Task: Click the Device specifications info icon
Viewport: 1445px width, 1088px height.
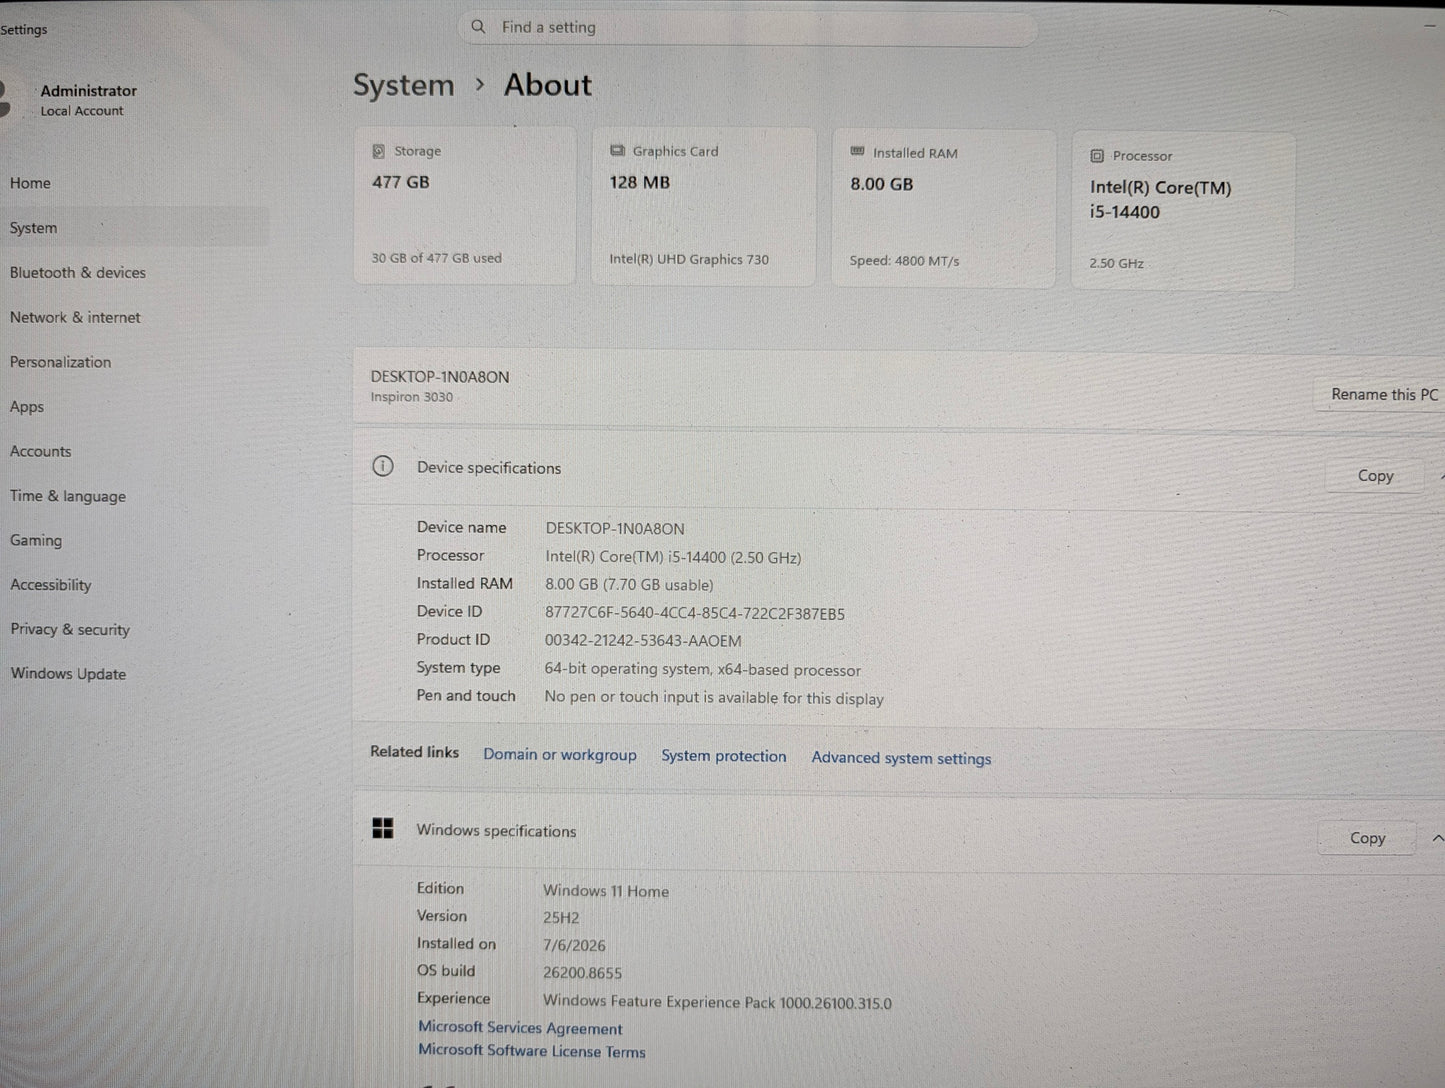Action: pos(383,466)
